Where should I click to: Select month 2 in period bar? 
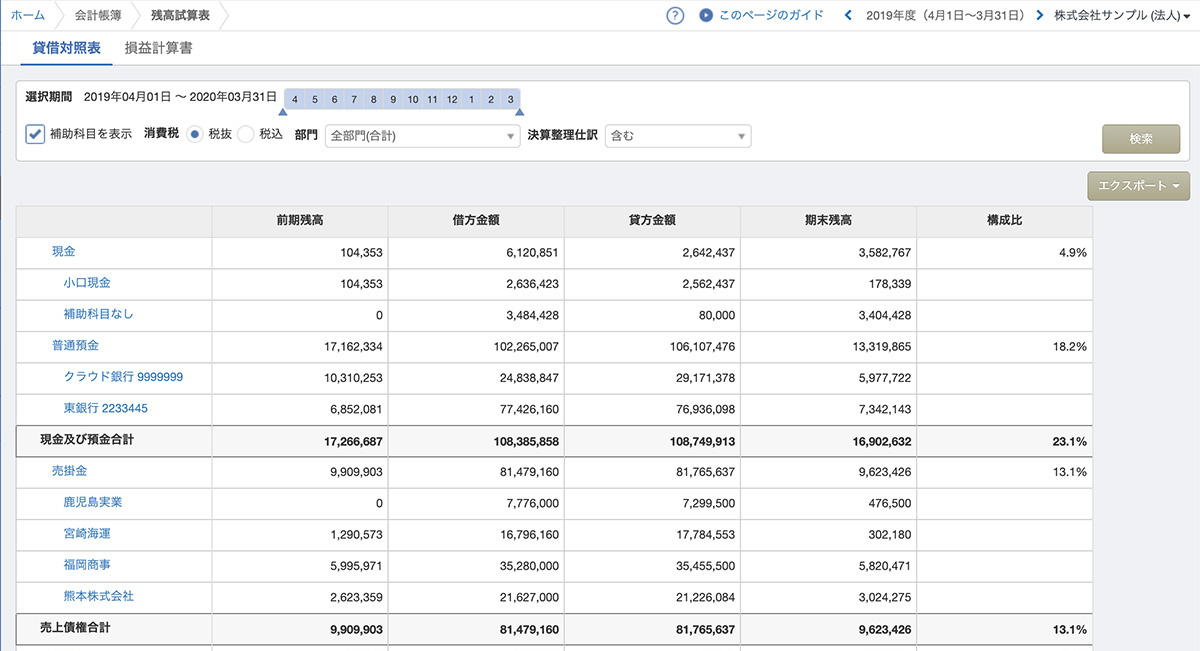(491, 99)
